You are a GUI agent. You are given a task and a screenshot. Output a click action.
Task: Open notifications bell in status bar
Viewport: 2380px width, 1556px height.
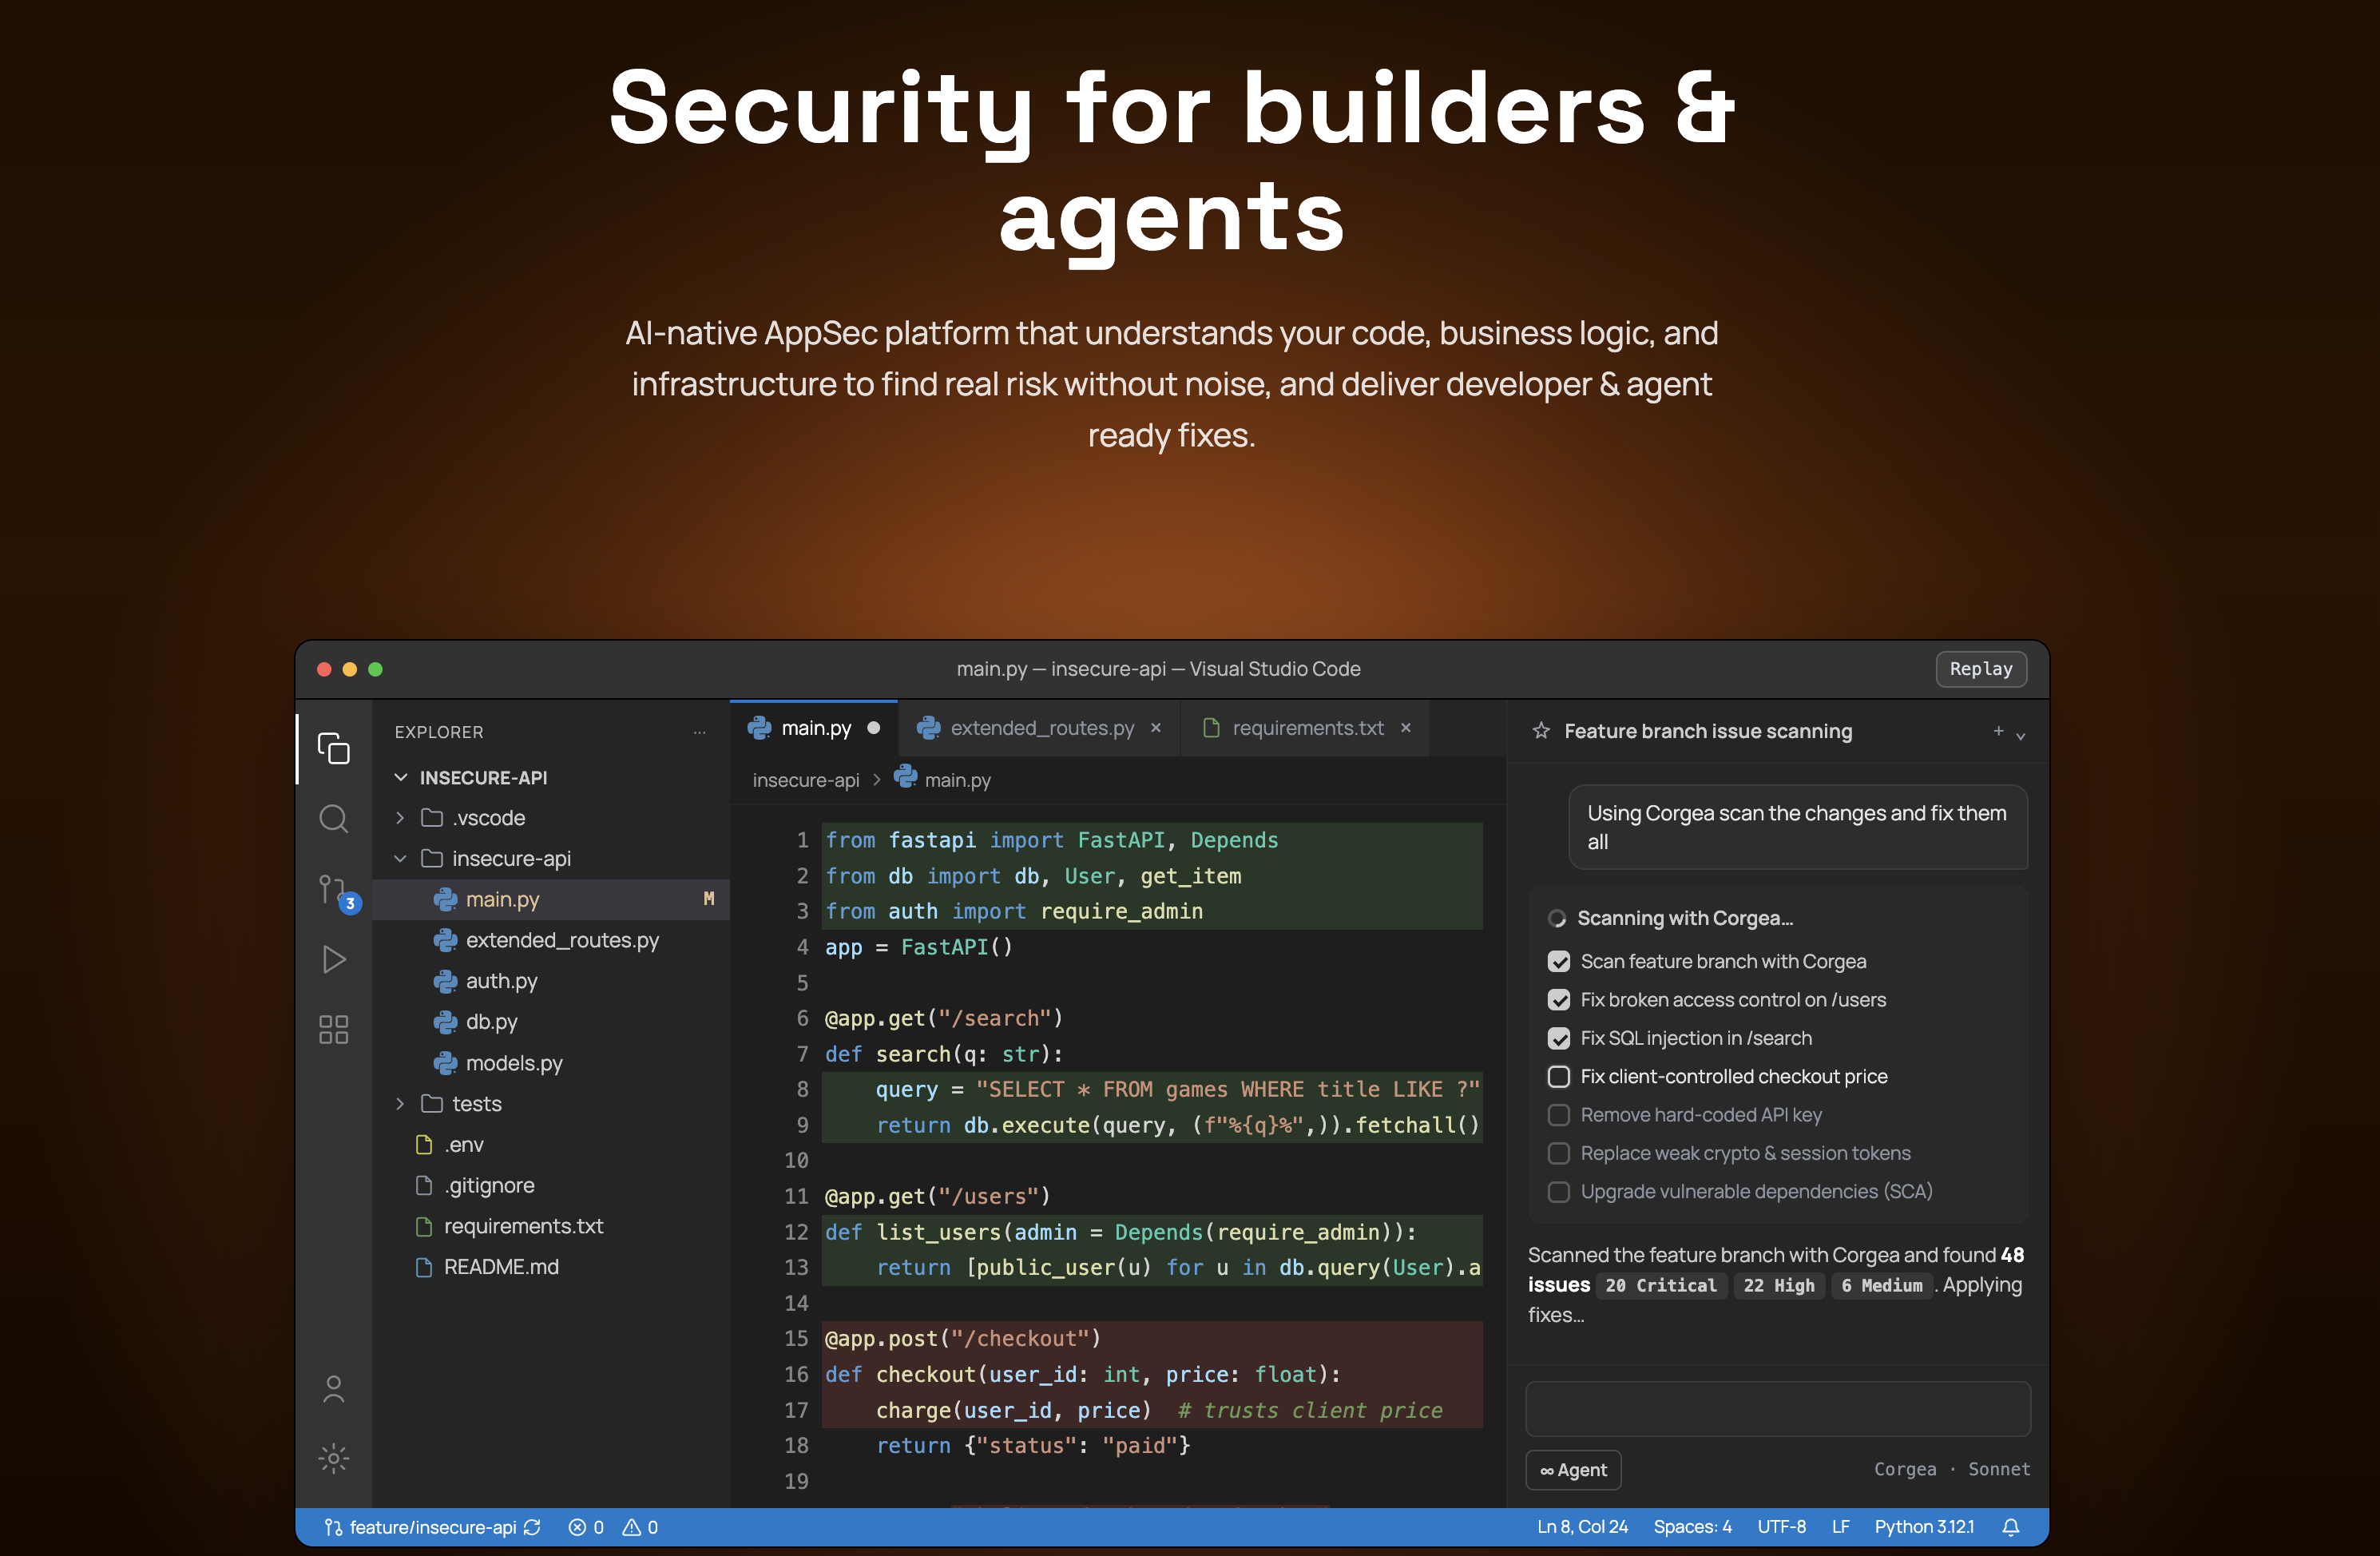(2011, 1527)
